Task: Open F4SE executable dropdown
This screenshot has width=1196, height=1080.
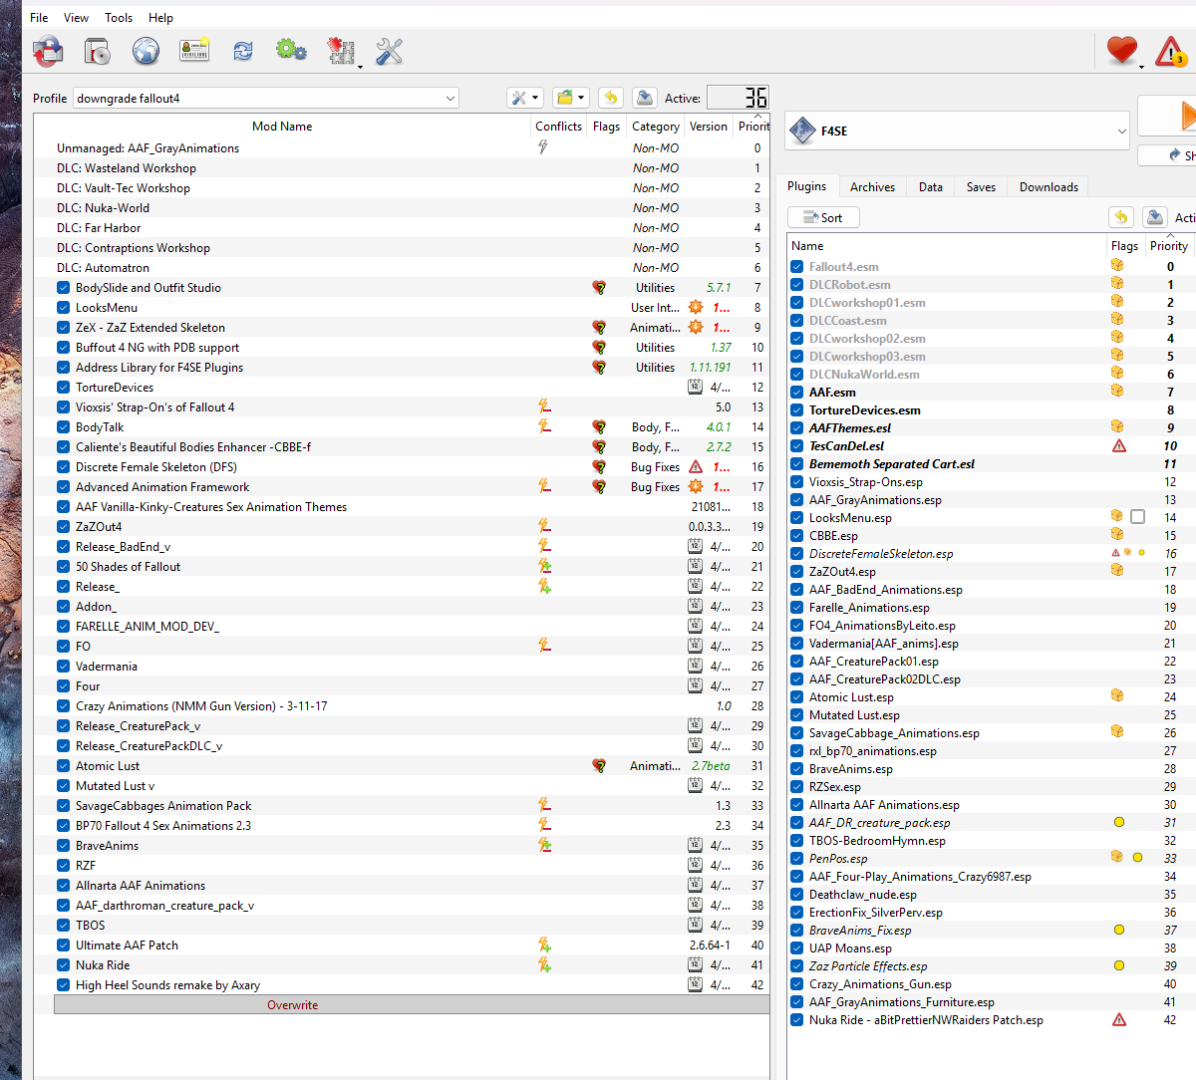Action: point(957,130)
